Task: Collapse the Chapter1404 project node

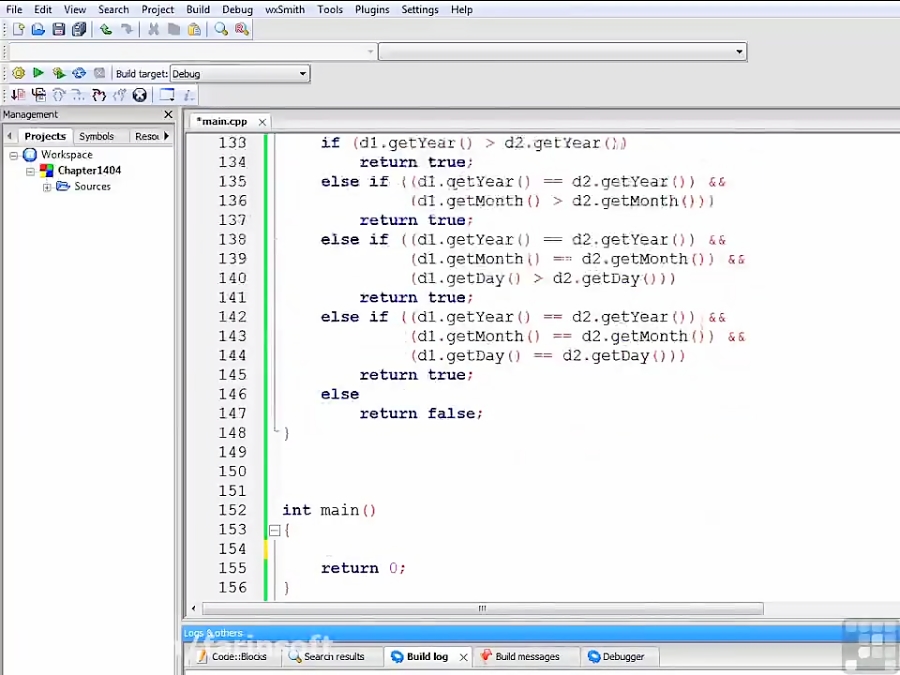Action: (x=30, y=171)
